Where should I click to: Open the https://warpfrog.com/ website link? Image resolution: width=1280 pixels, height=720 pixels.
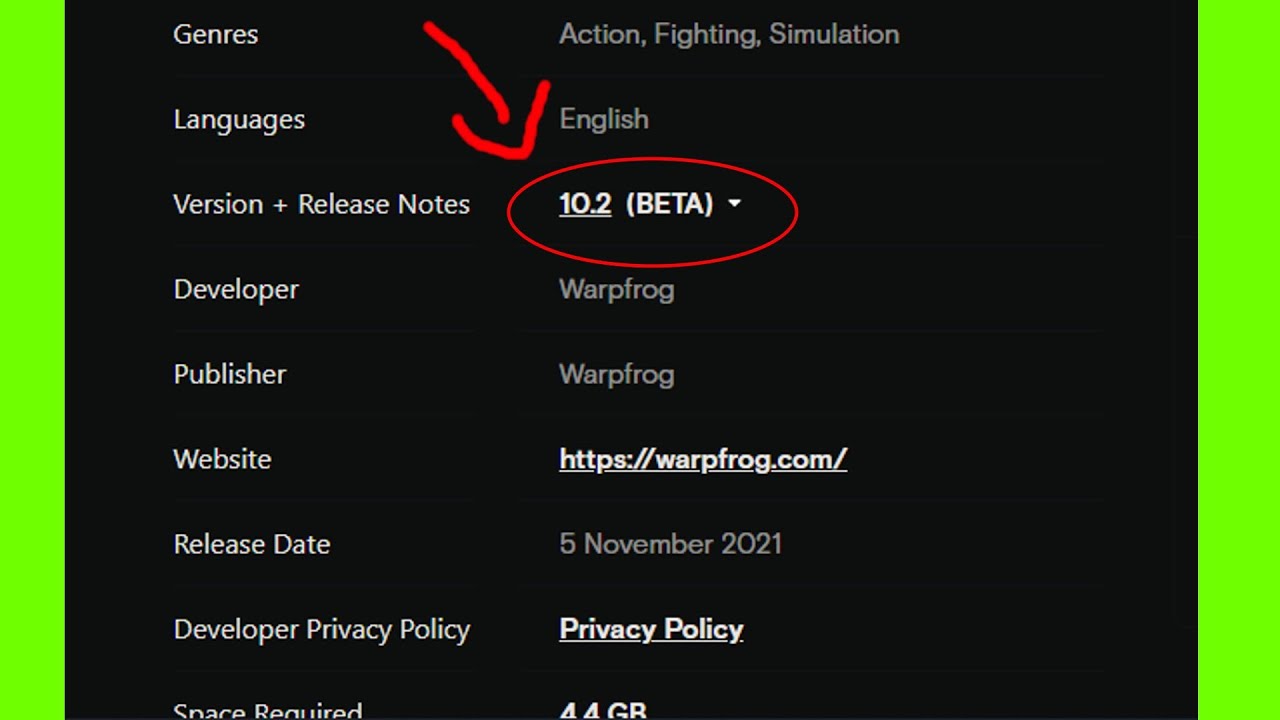point(703,459)
